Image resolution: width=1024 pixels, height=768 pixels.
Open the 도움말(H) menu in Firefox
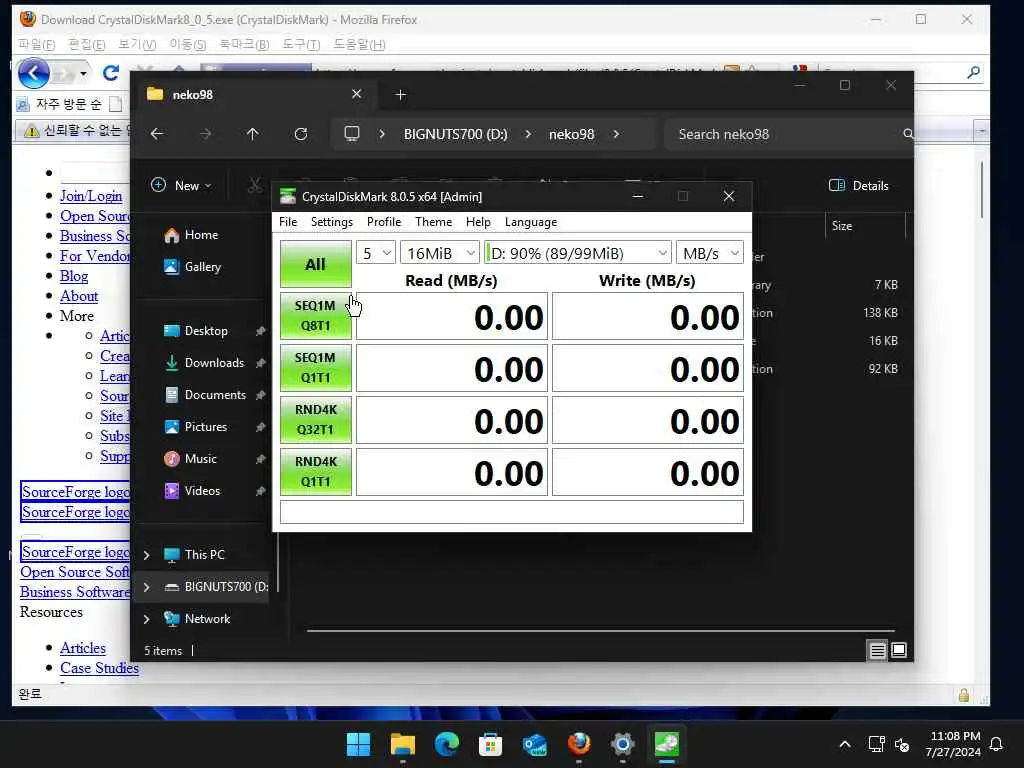(359, 44)
